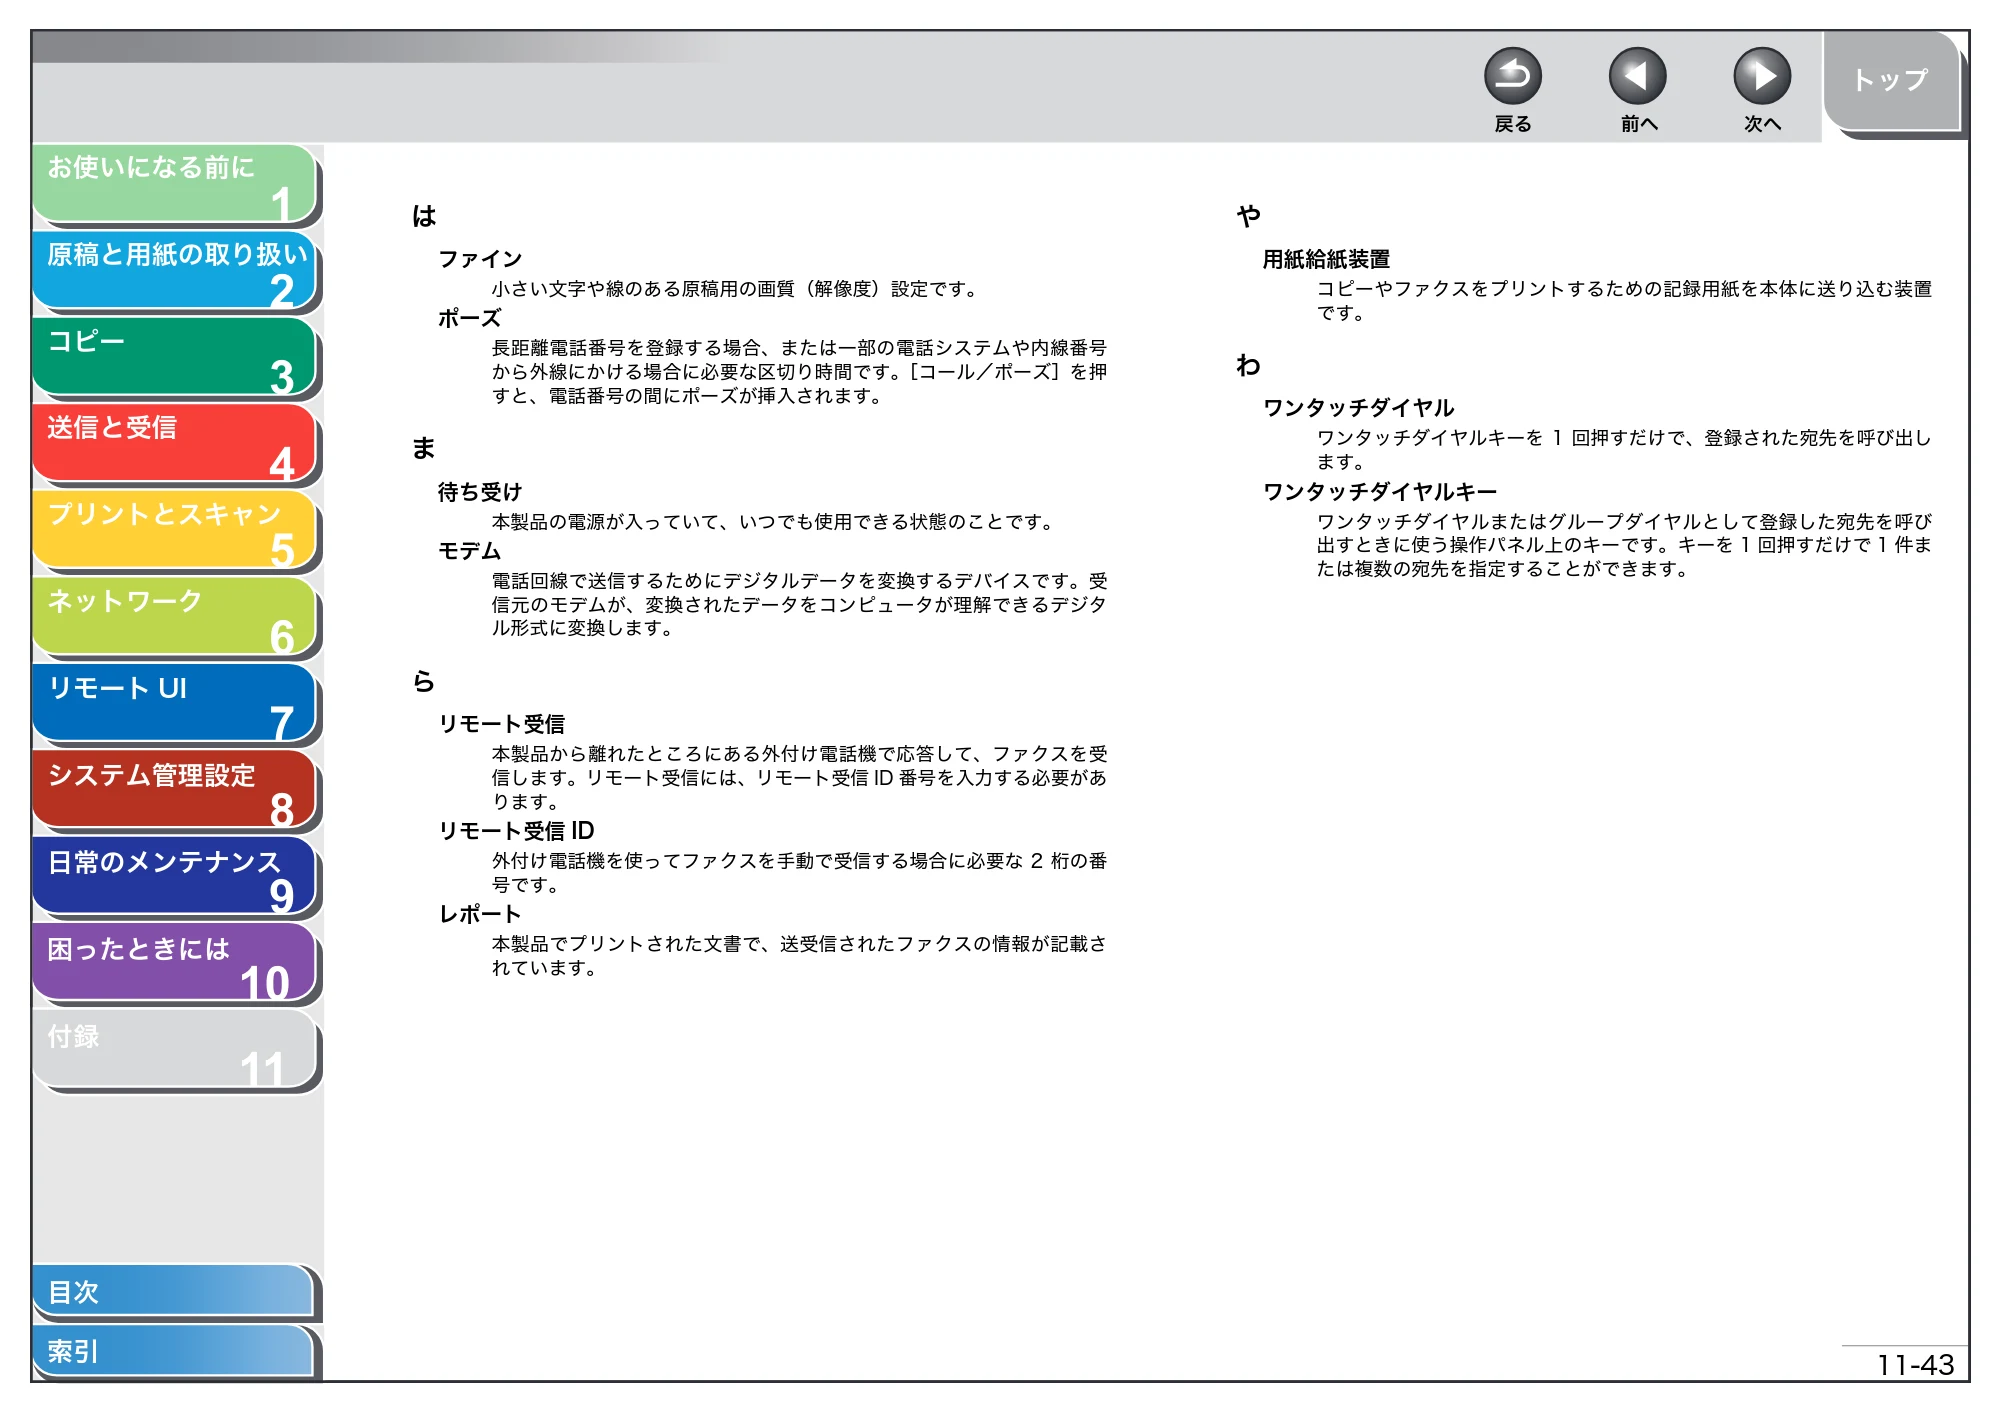Screen dimensions: 2000x1414
Task: Click the glossary term 待ち受け
Action: (480, 492)
